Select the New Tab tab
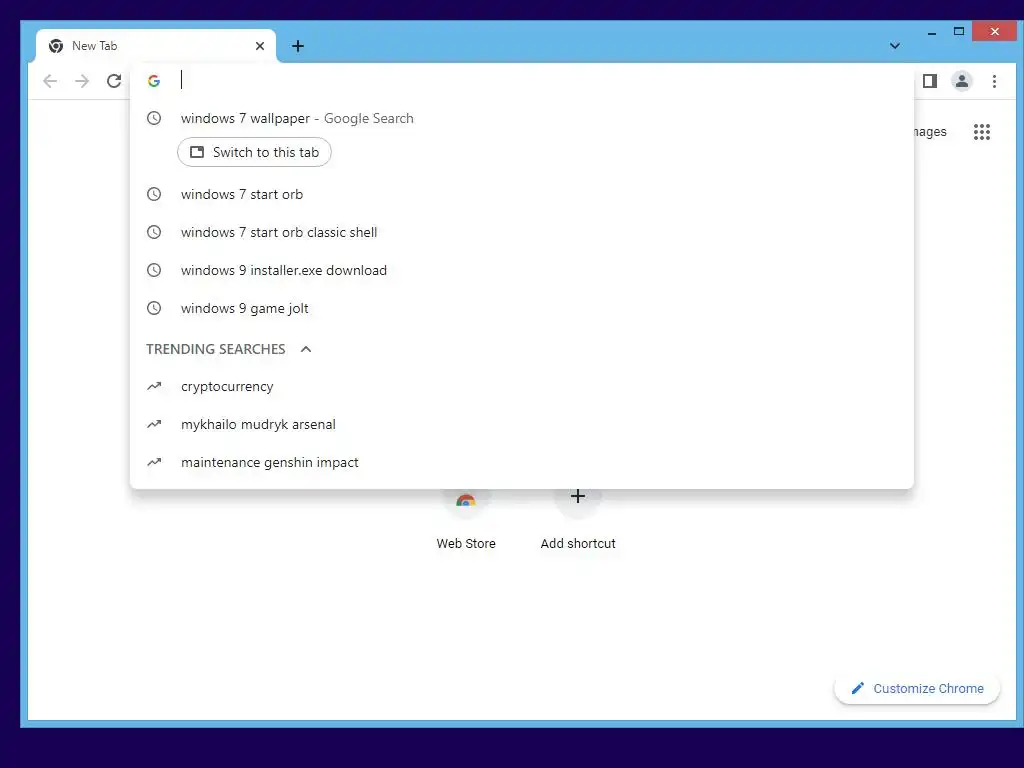1024x768 pixels. (x=156, y=46)
